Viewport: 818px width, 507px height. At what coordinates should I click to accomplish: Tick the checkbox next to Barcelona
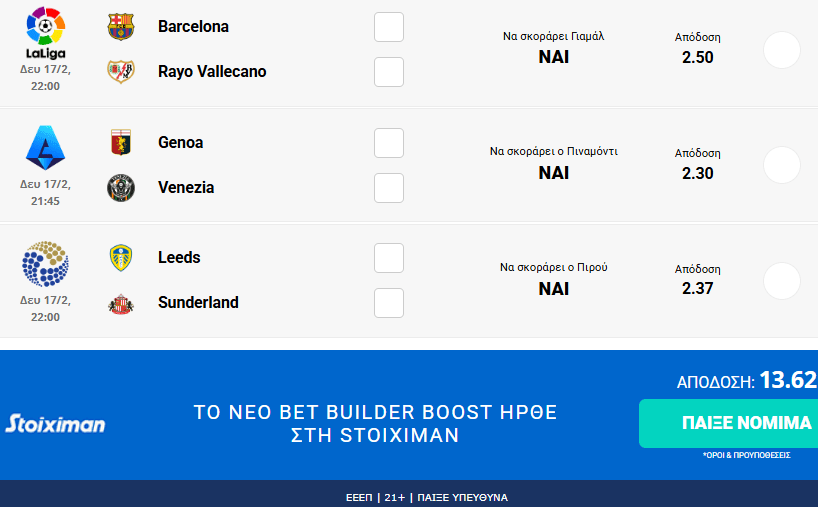(x=389, y=27)
